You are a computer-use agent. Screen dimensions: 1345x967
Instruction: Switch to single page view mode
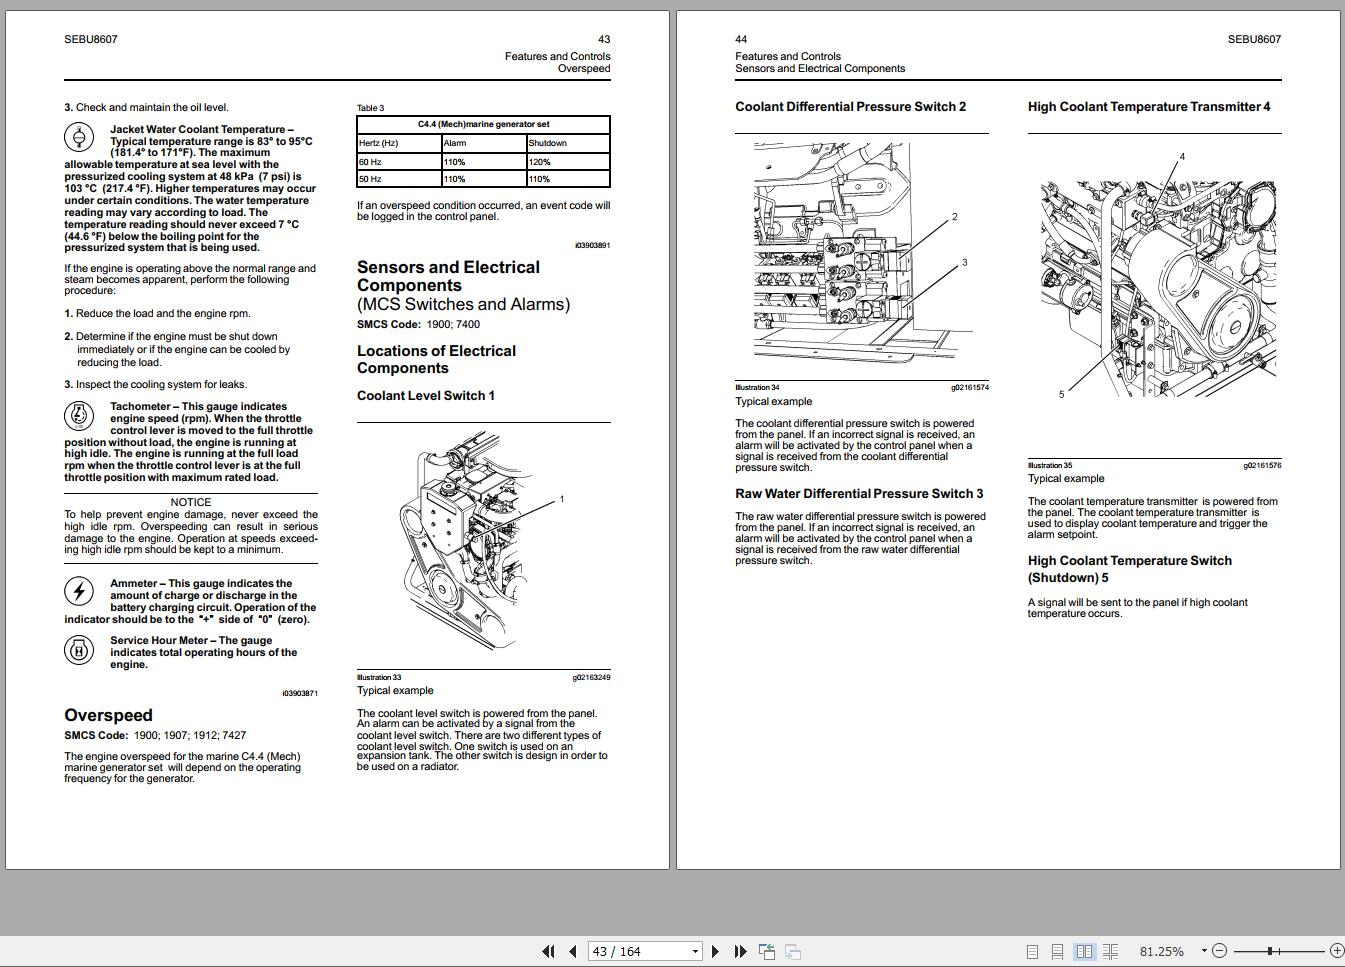coord(1033,951)
